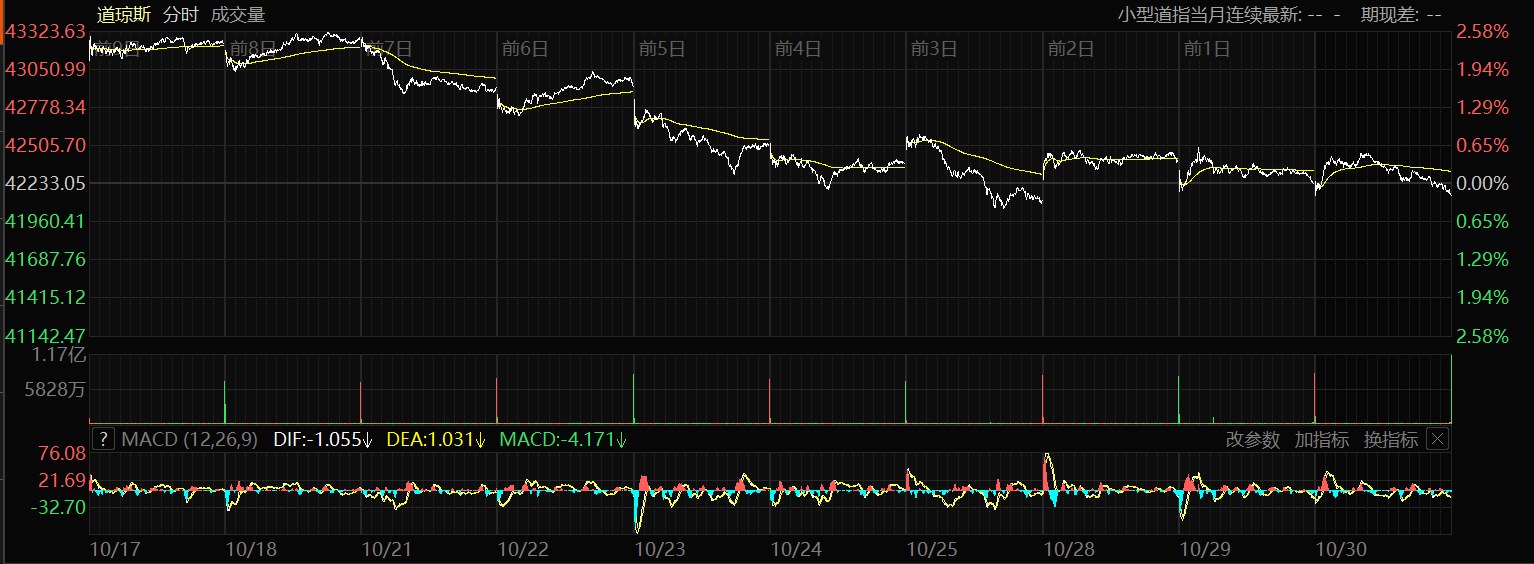Click the 42778.34 price axis label

point(46,107)
